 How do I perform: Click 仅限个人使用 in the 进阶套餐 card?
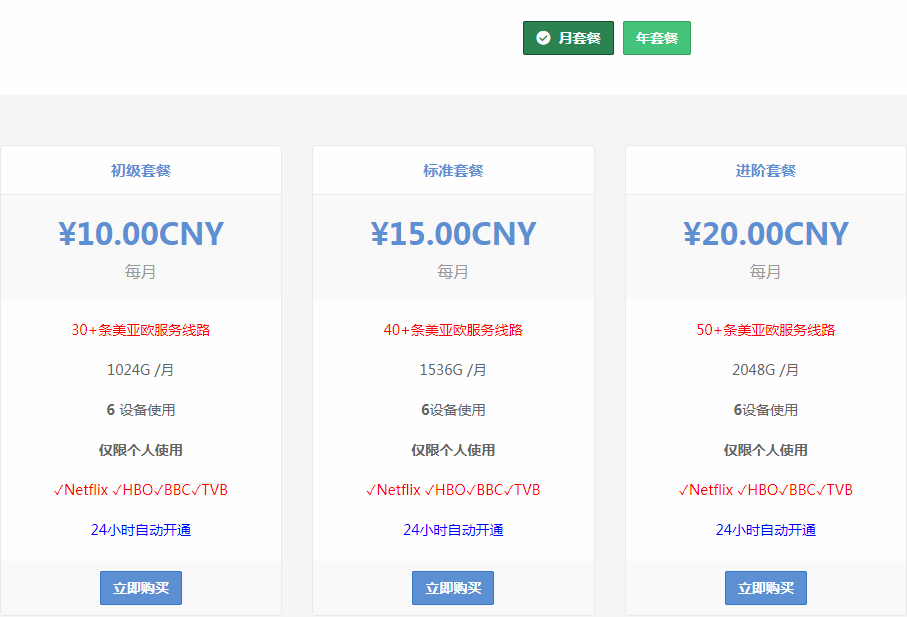(765, 450)
